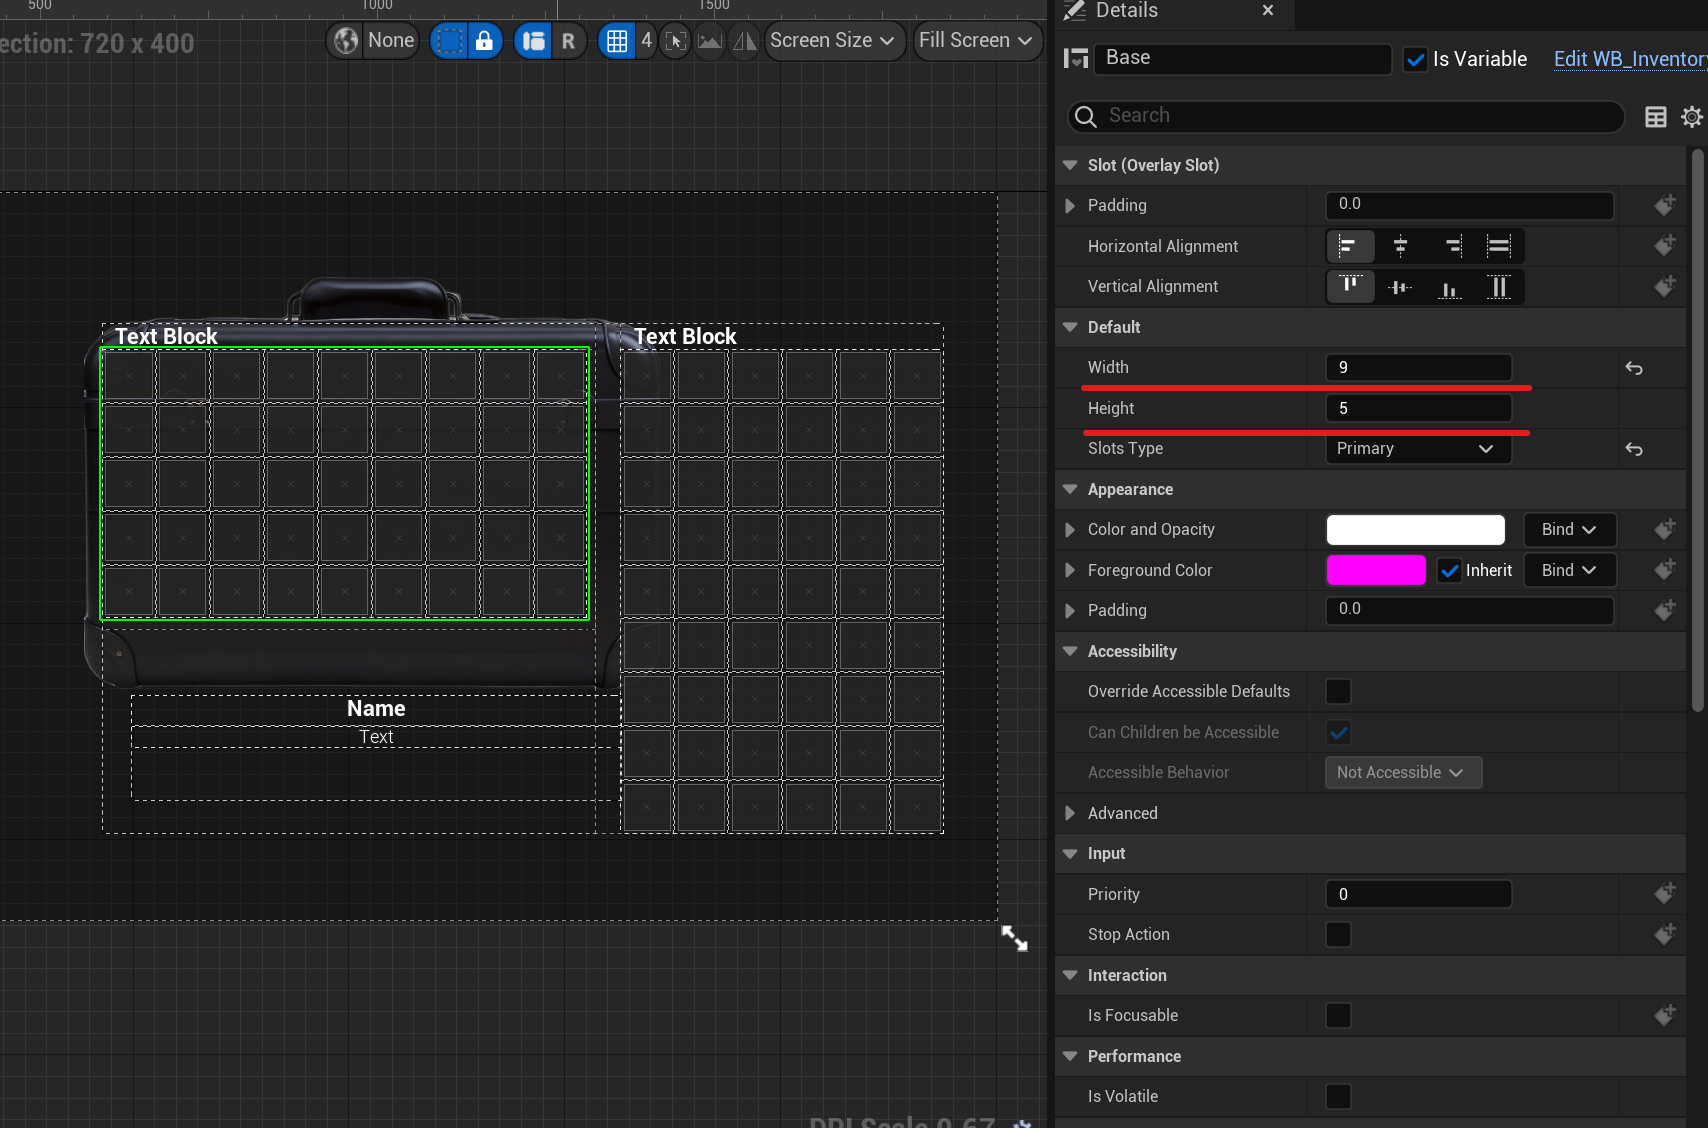Collapse the Appearance section
Image resolution: width=1708 pixels, height=1128 pixels.
[1070, 489]
